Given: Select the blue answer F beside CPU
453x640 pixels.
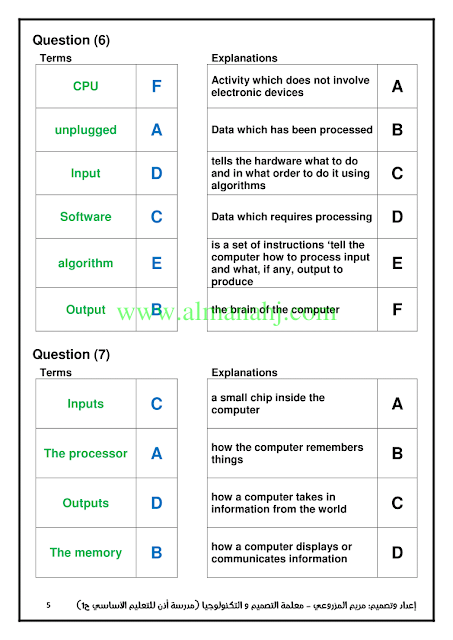Looking at the screenshot, I should coord(157,86).
